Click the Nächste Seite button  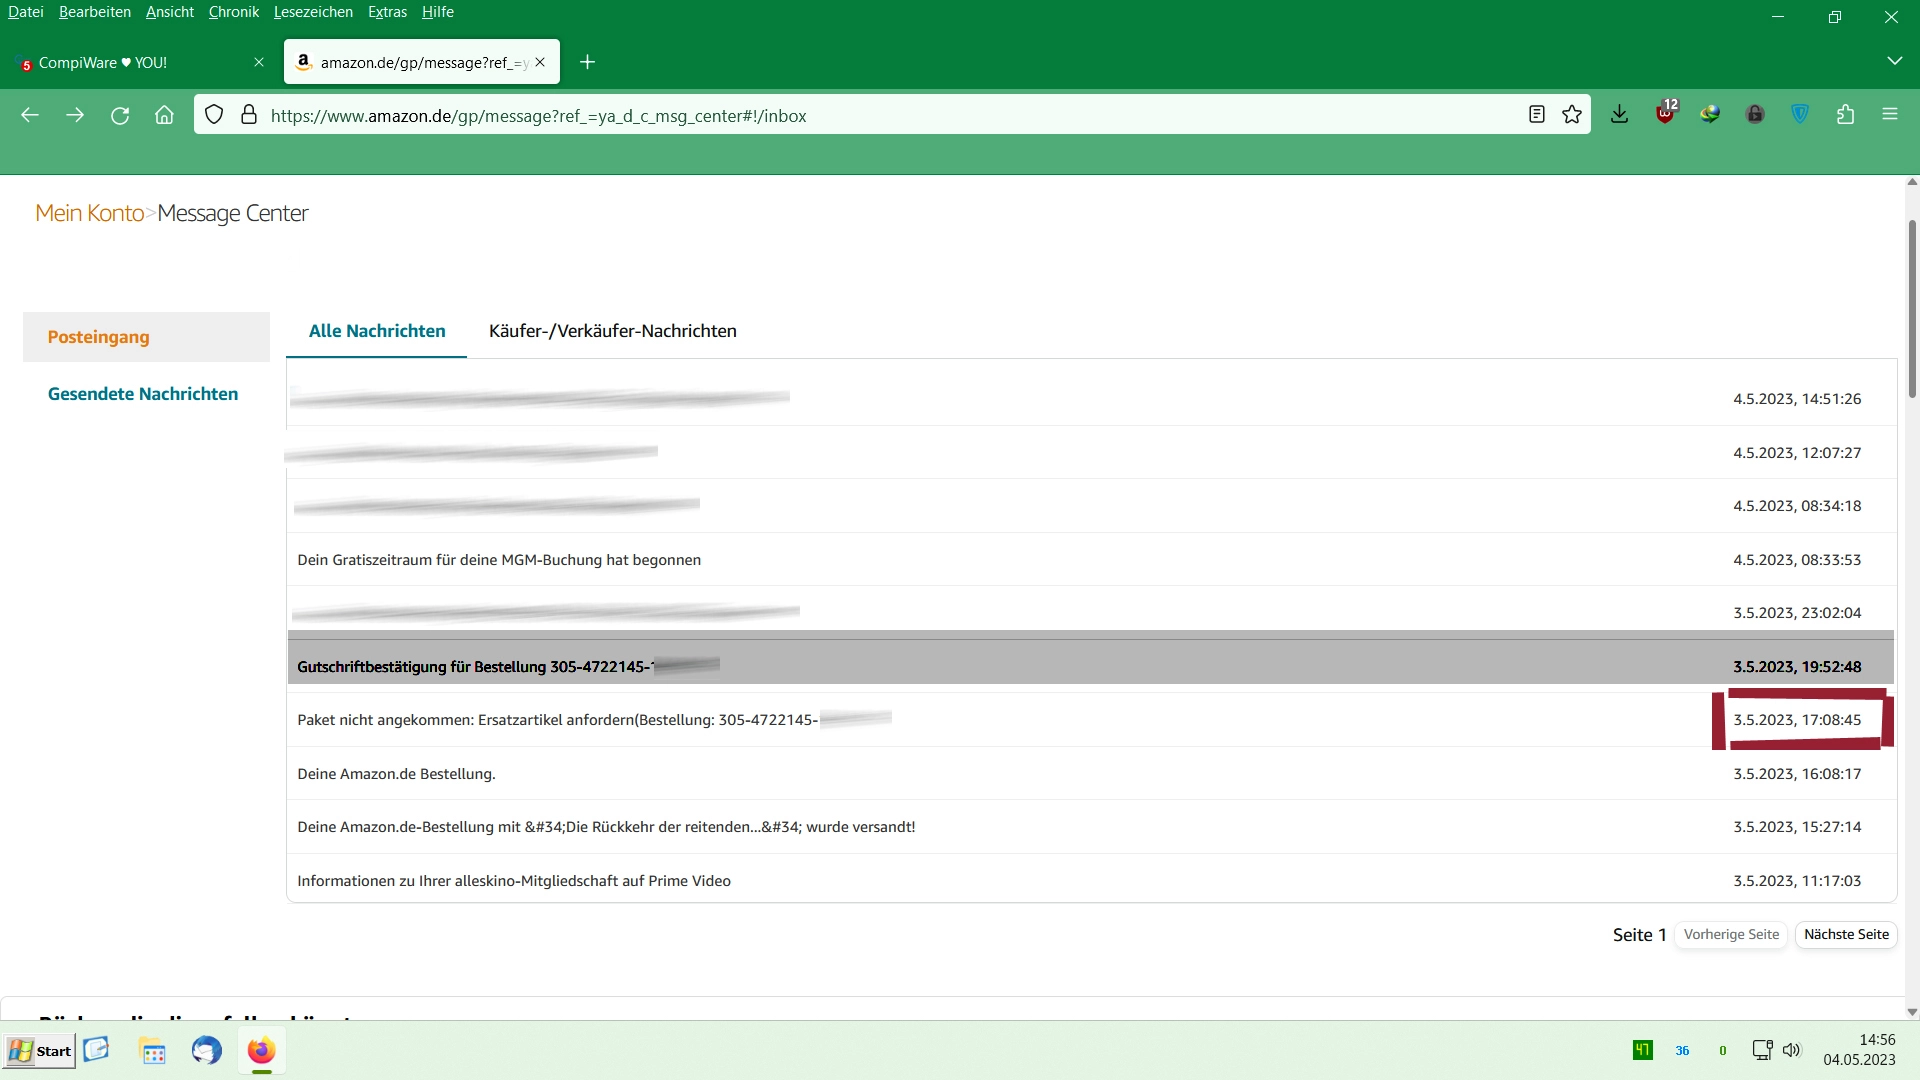pos(1846,935)
